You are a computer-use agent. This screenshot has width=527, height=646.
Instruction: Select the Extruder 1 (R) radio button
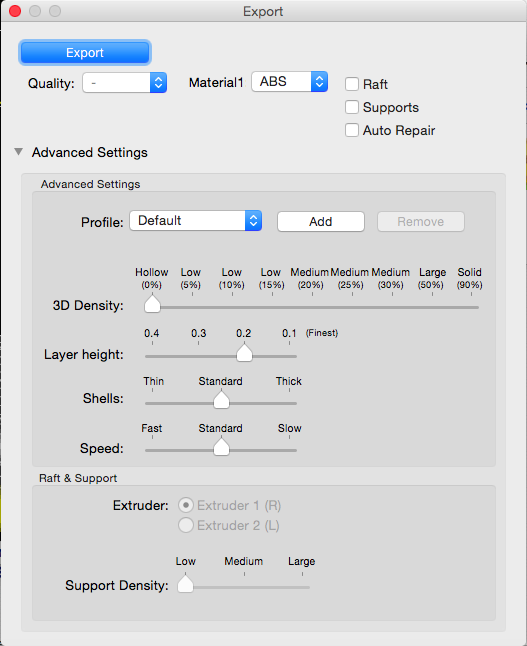pos(186,505)
